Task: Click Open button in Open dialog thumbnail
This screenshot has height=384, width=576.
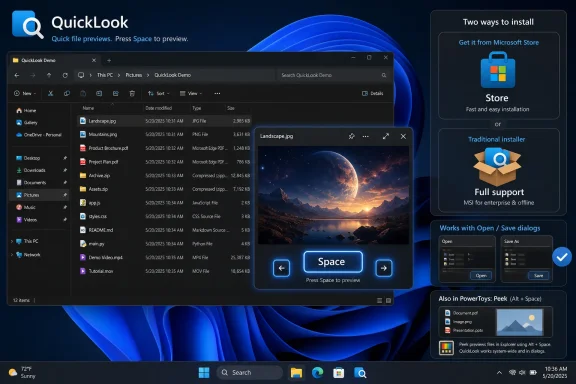Action: pyautogui.click(x=481, y=276)
